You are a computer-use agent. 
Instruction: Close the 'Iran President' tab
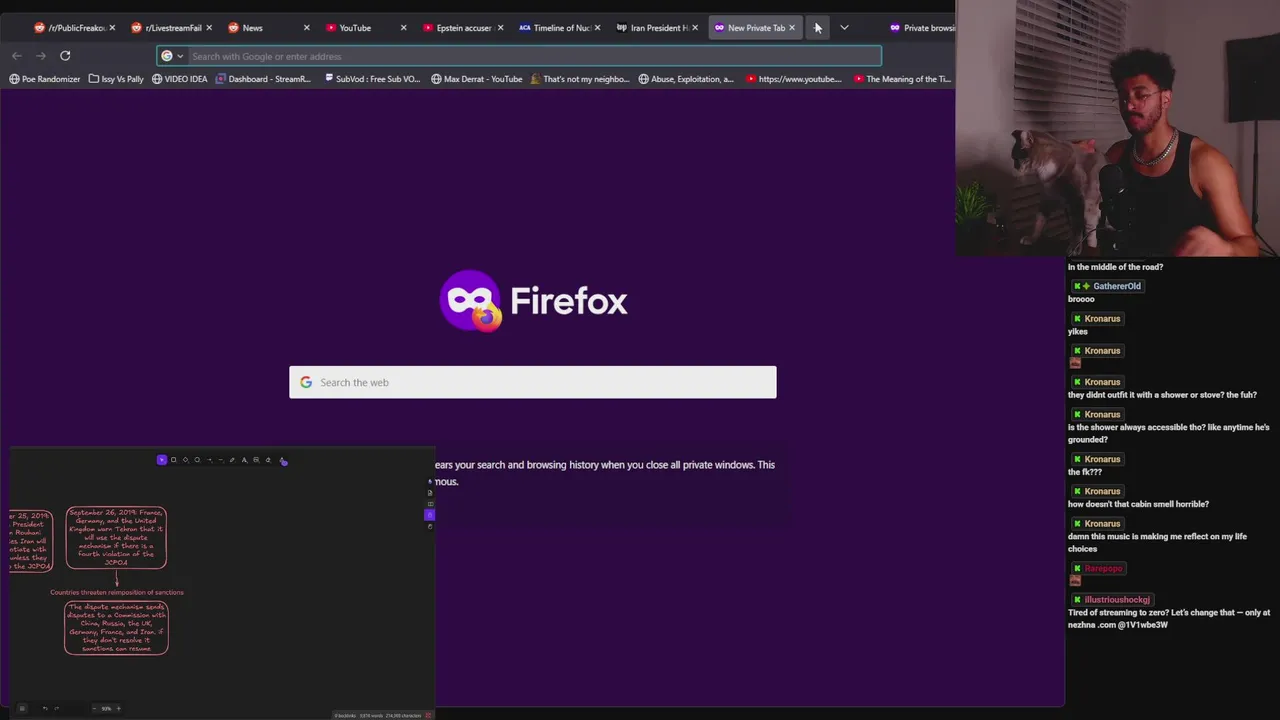pyautogui.click(x=695, y=28)
